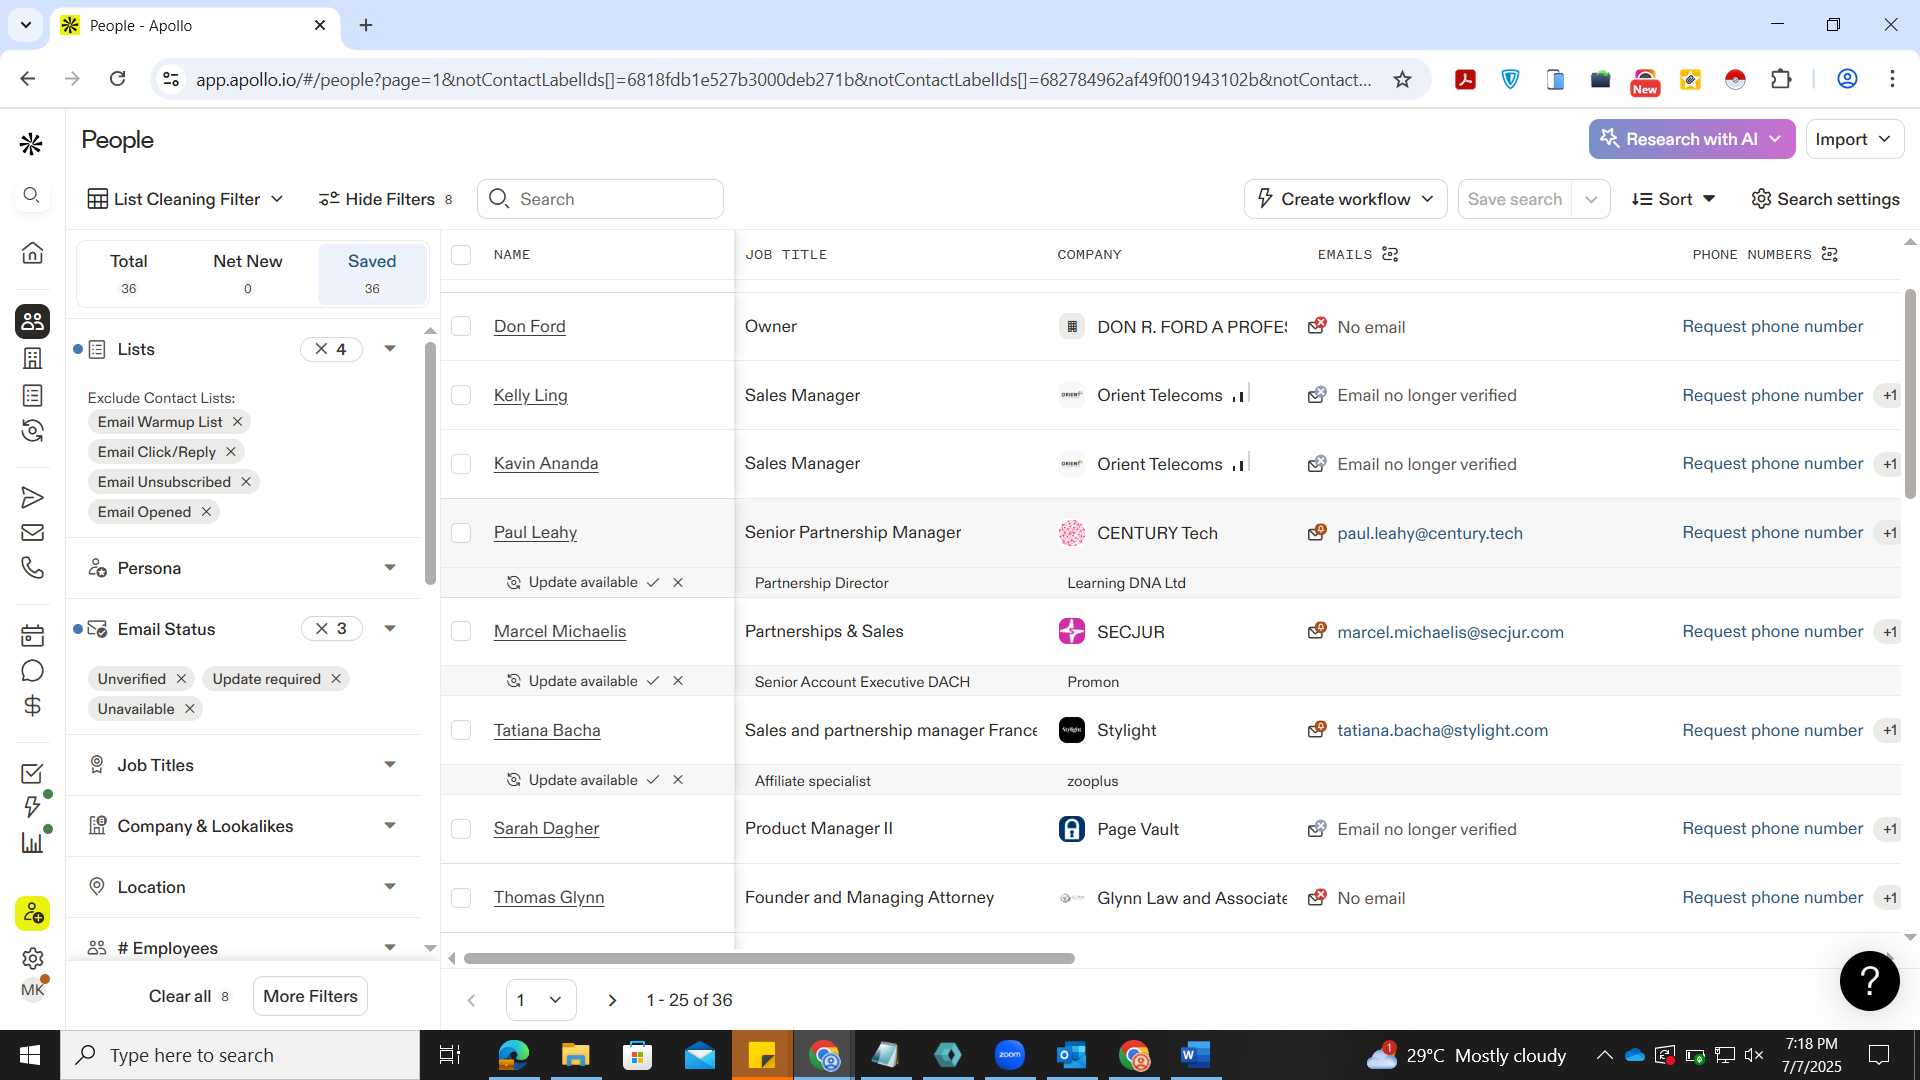Check the Paul Leahy row checkbox

click(461, 533)
